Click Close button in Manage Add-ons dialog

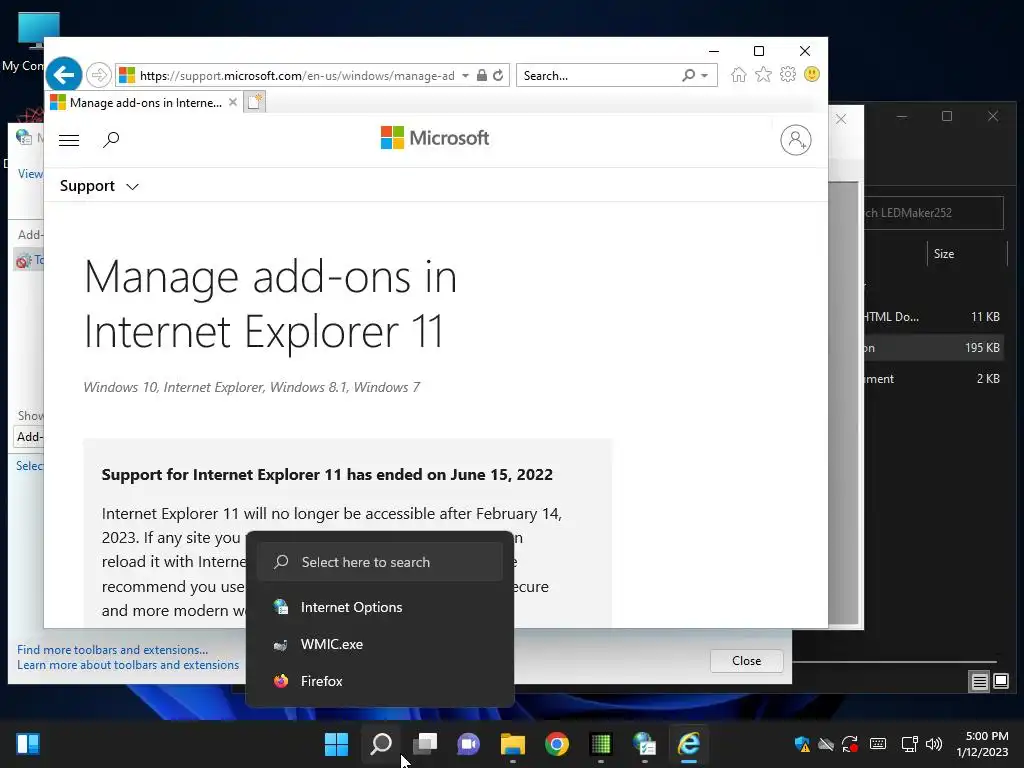tap(746, 661)
